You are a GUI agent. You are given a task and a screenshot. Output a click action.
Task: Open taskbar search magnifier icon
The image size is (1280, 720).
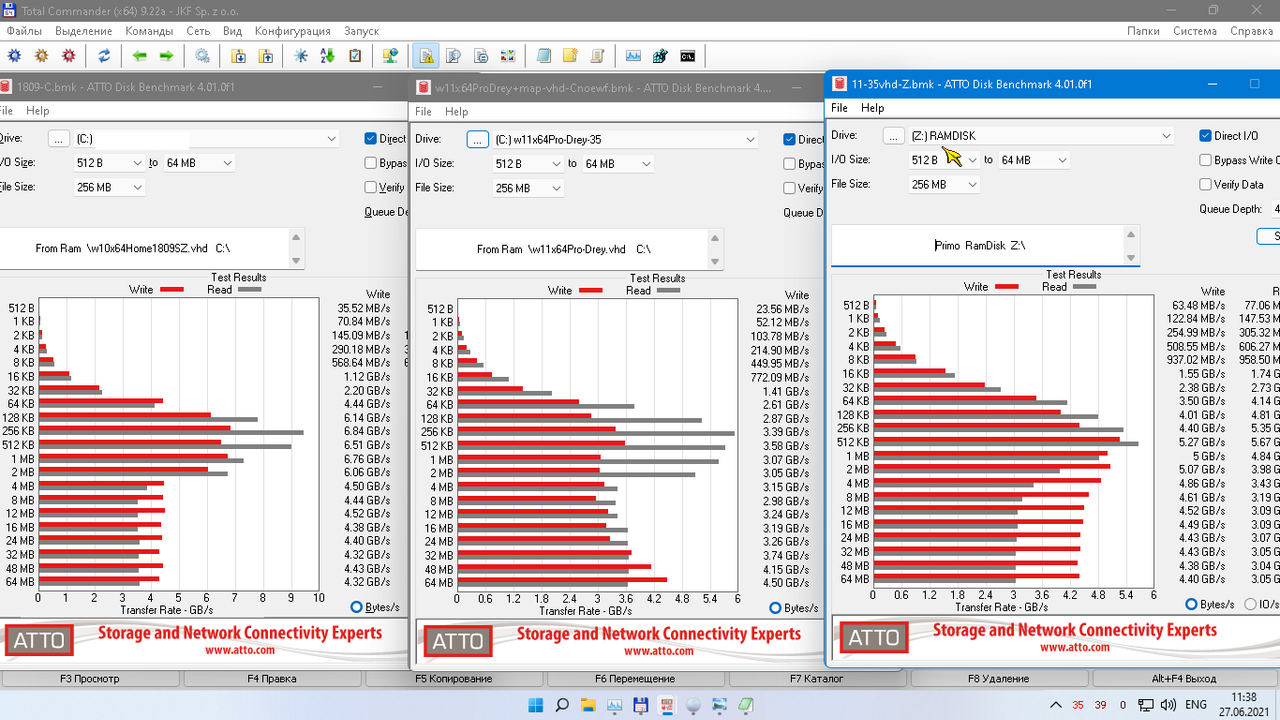[562, 705]
